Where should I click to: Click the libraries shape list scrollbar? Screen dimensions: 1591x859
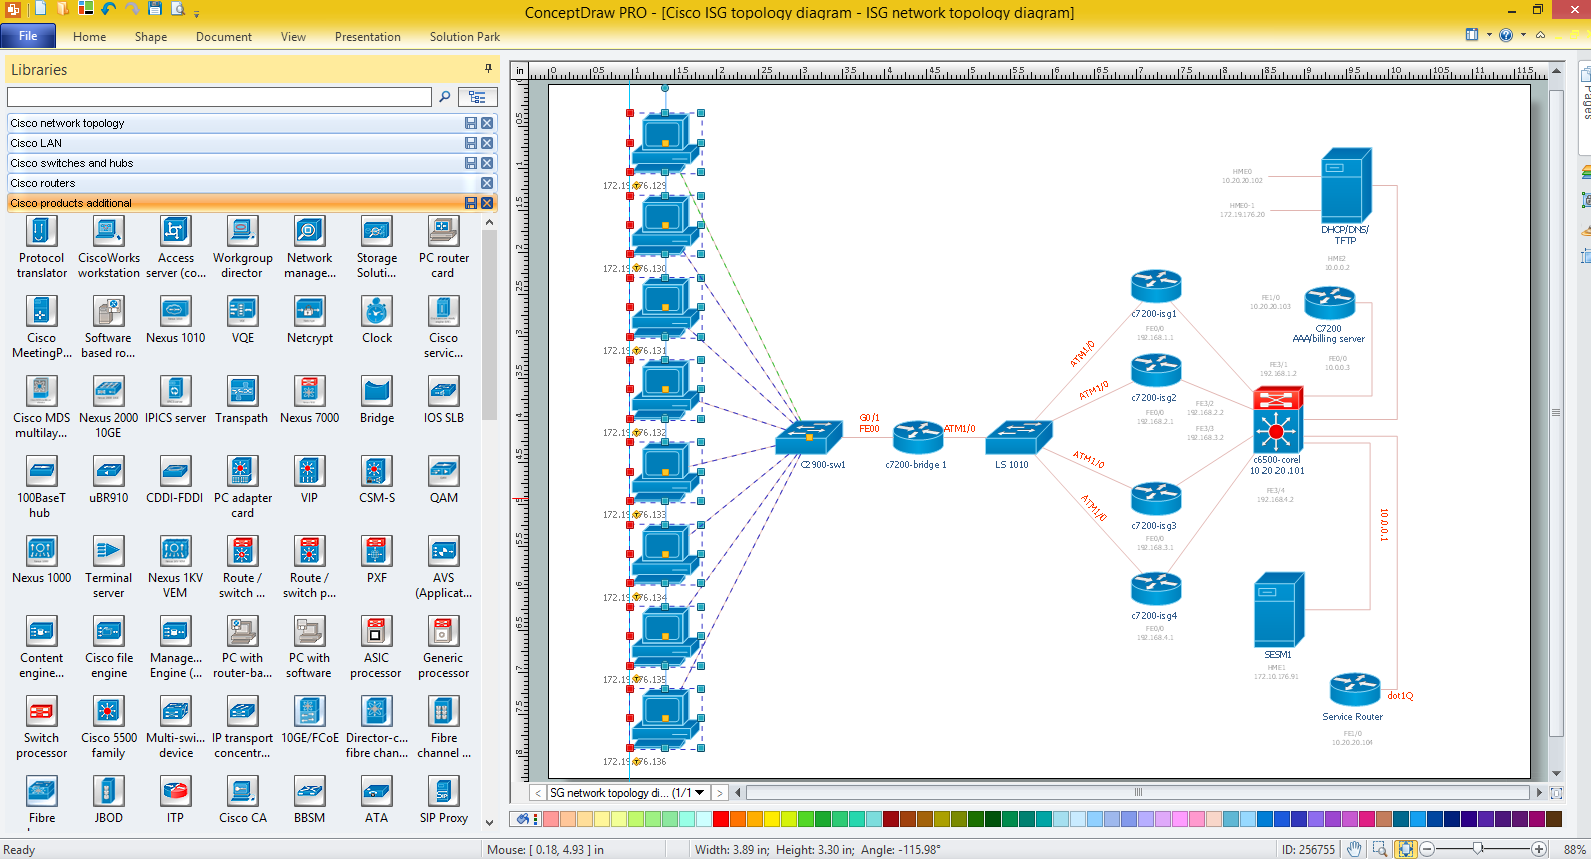point(489,325)
